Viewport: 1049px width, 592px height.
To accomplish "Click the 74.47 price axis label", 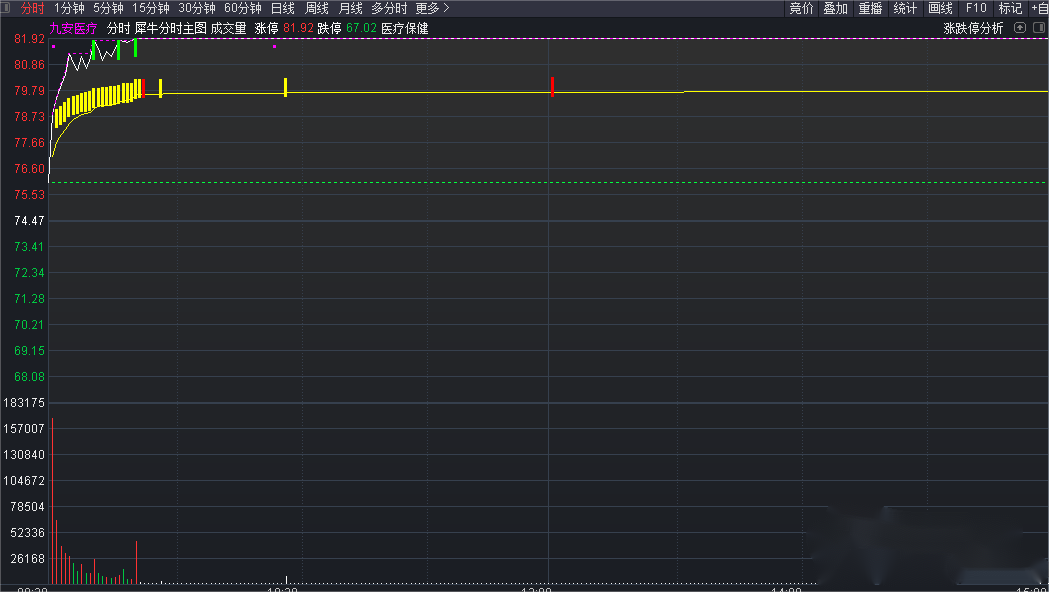I will pos(29,221).
